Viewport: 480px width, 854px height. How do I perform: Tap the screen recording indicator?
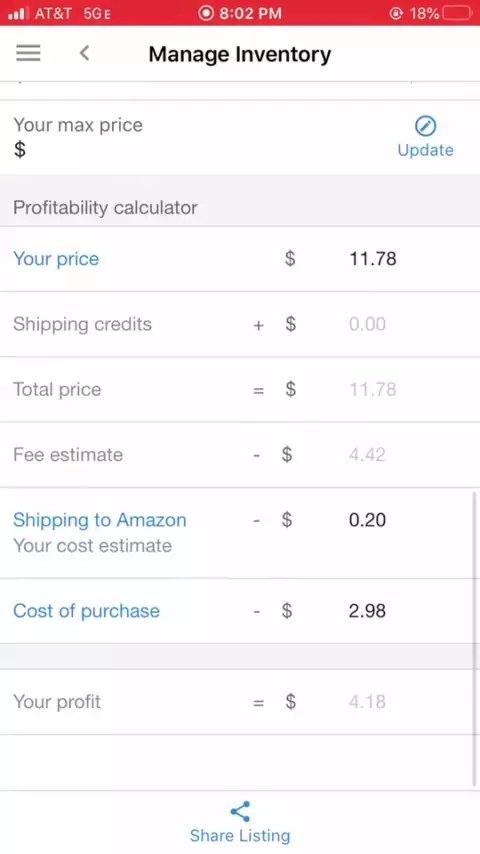[x=206, y=13]
